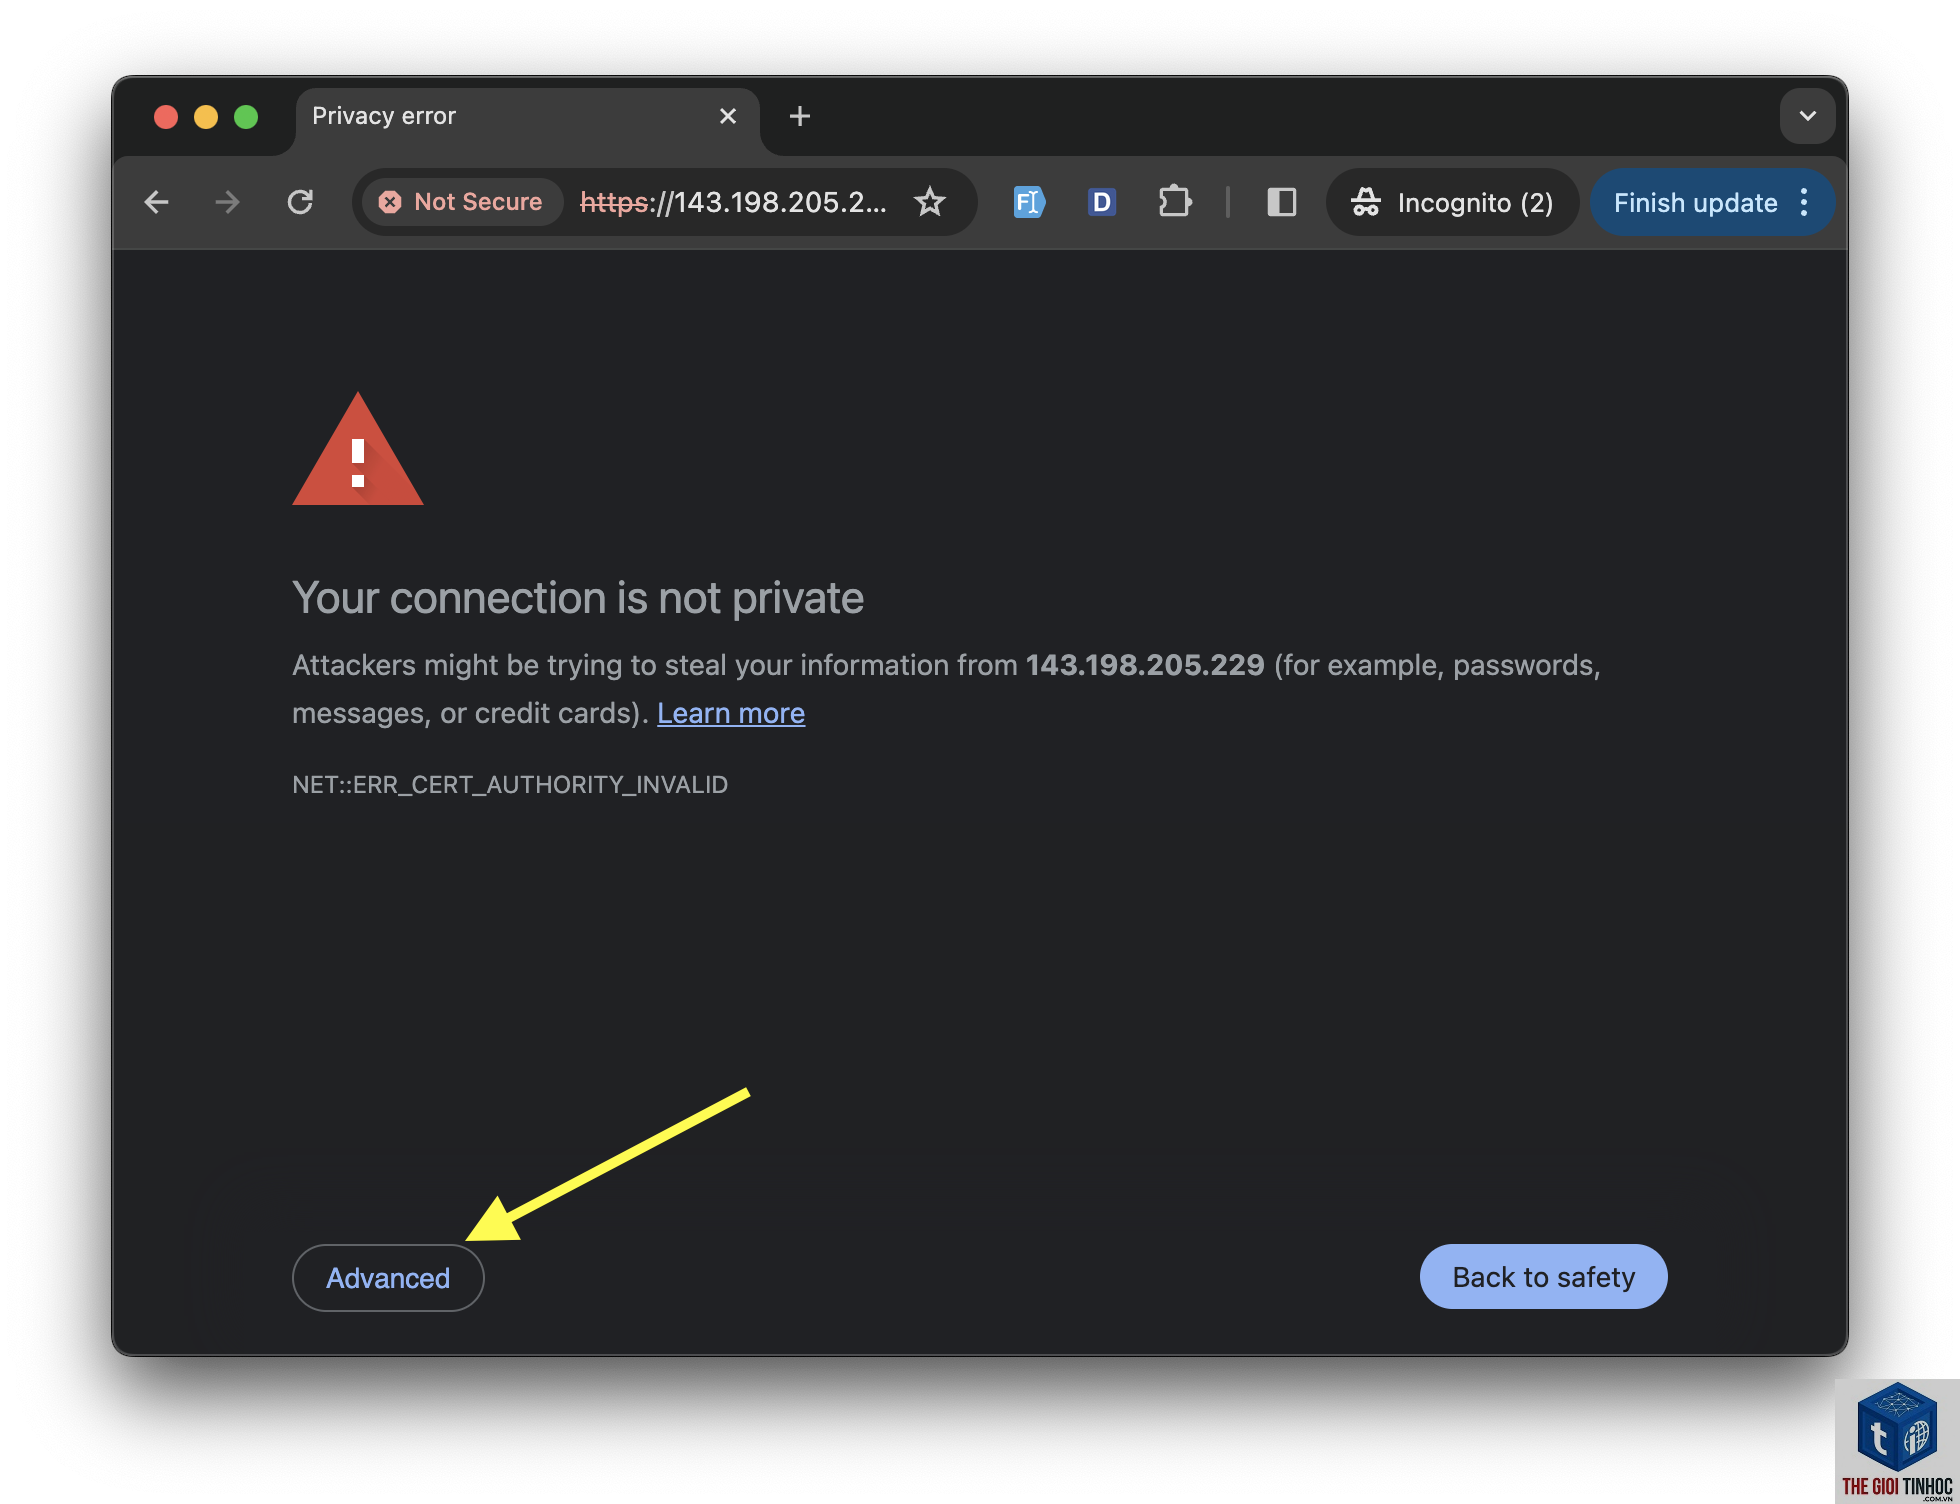
Task: Click the forward navigation arrow
Action: click(228, 202)
